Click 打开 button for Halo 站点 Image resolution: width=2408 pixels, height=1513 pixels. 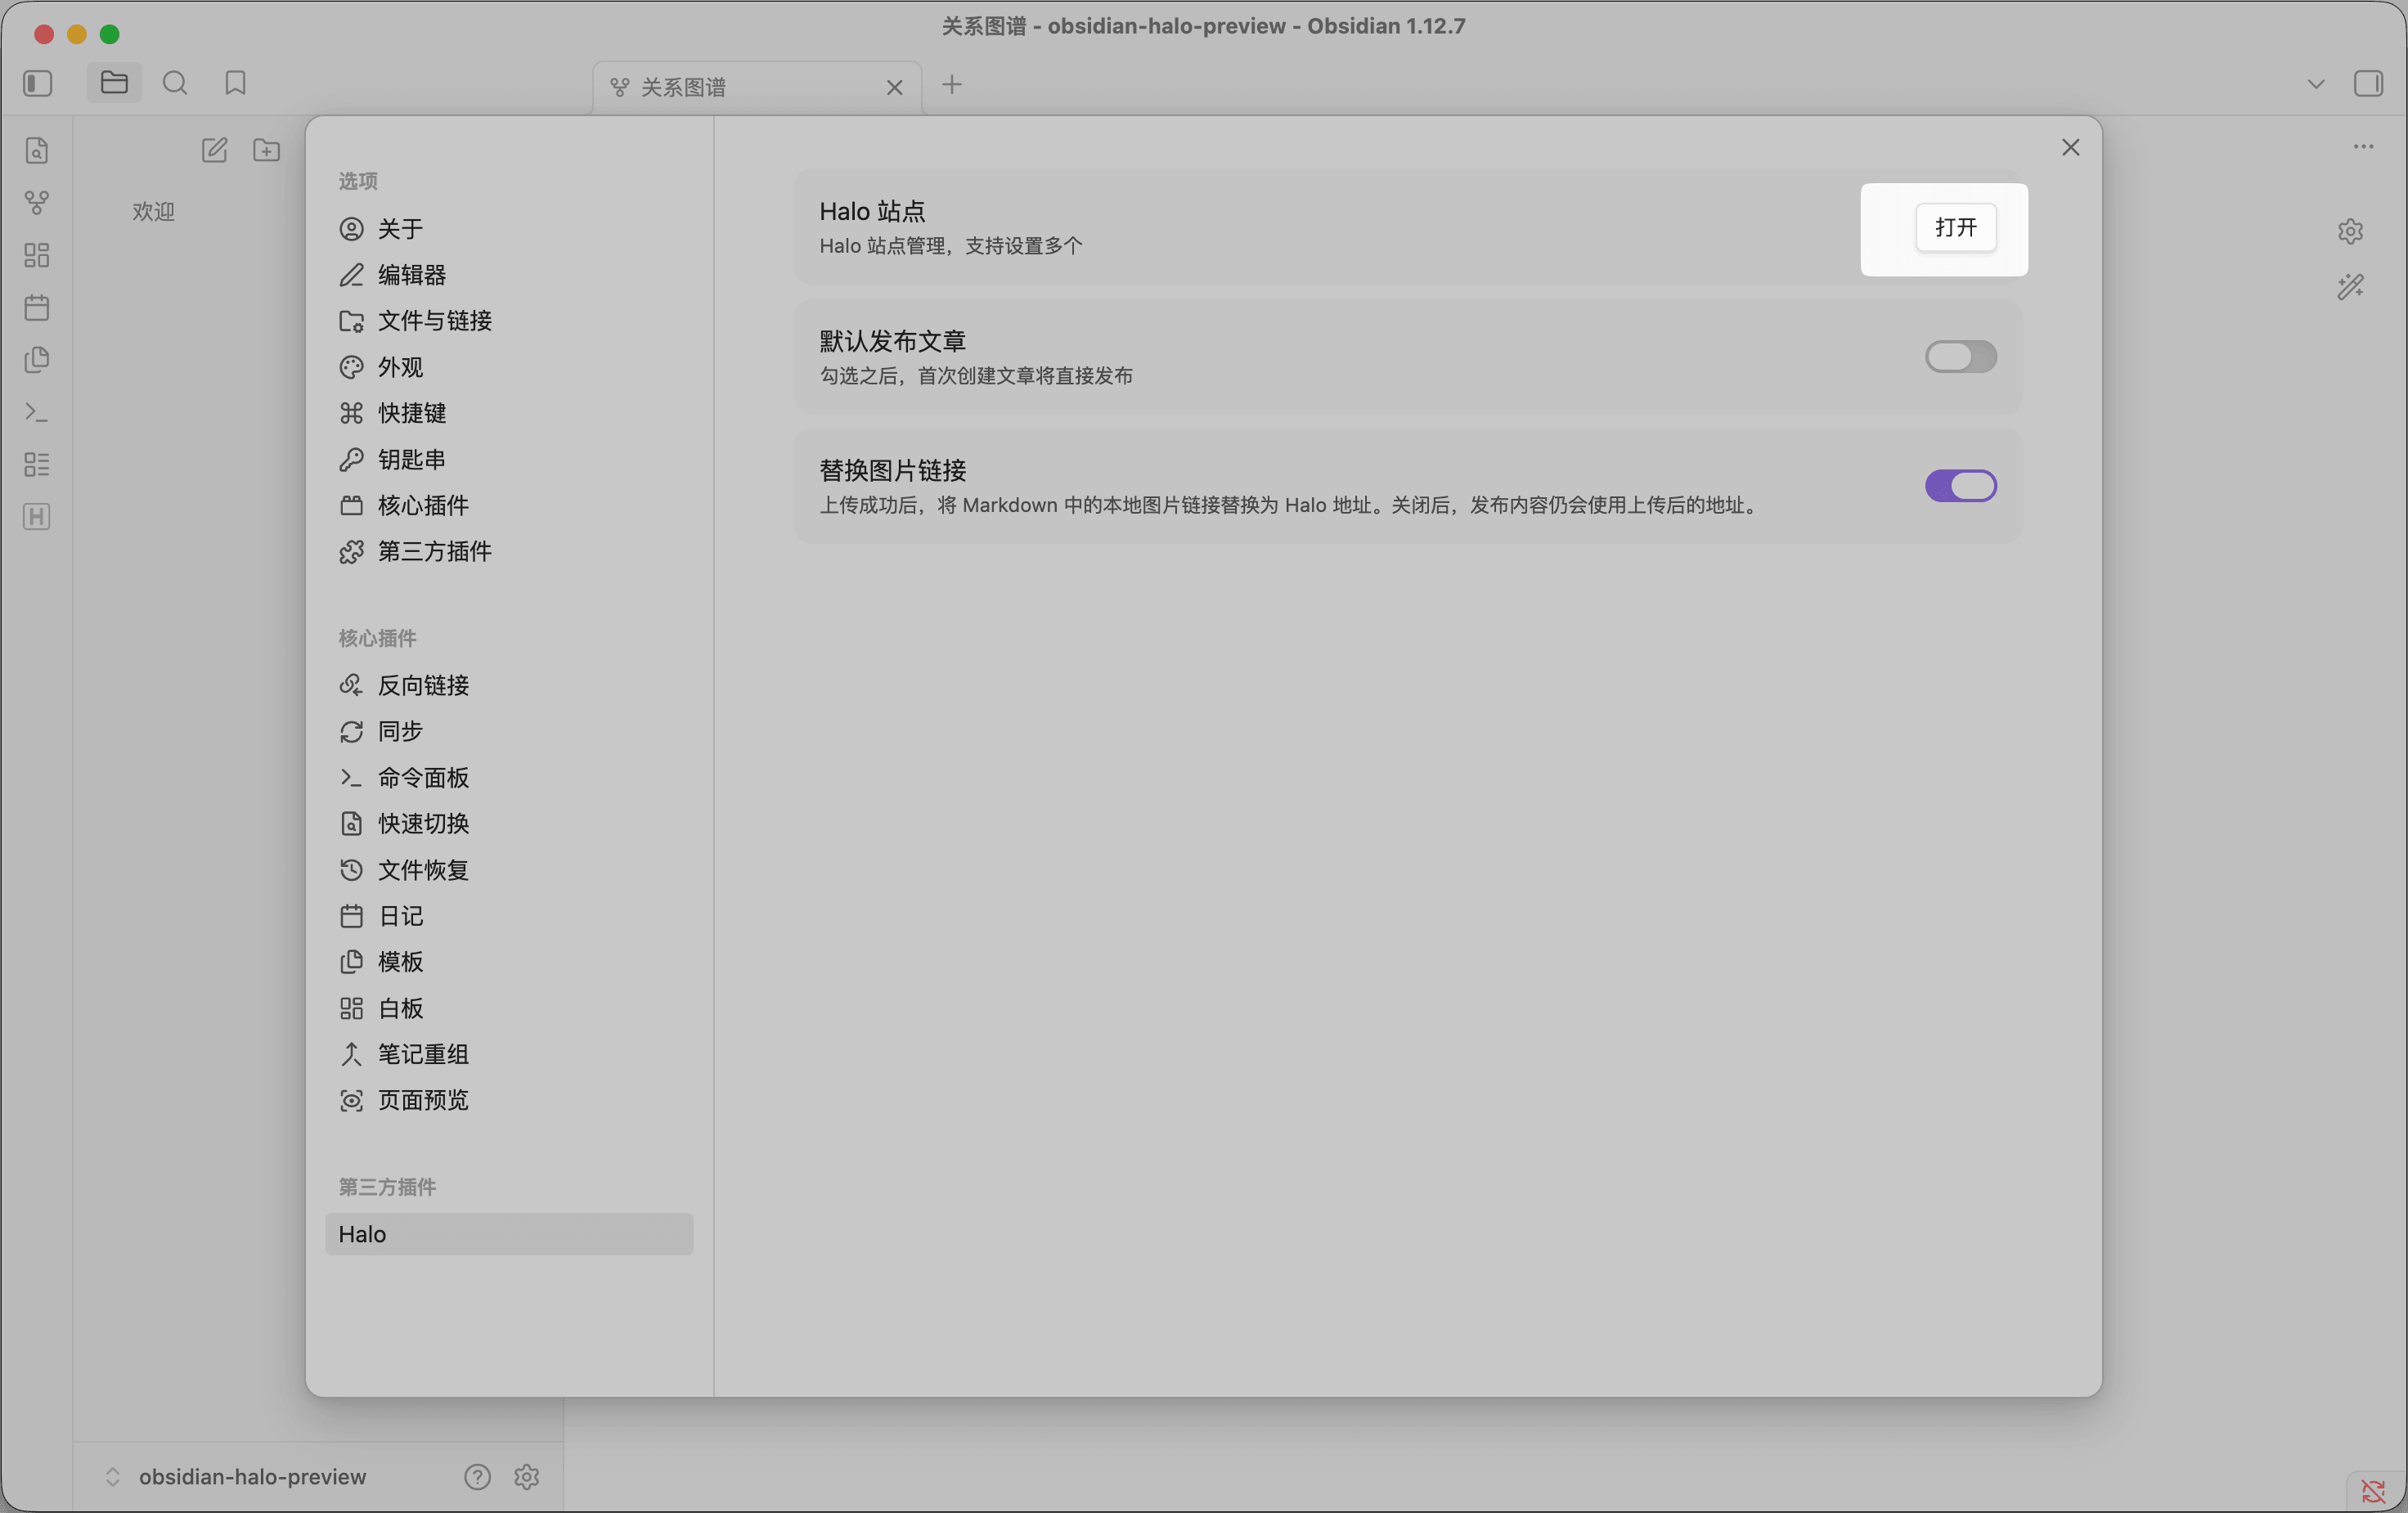1955,227
